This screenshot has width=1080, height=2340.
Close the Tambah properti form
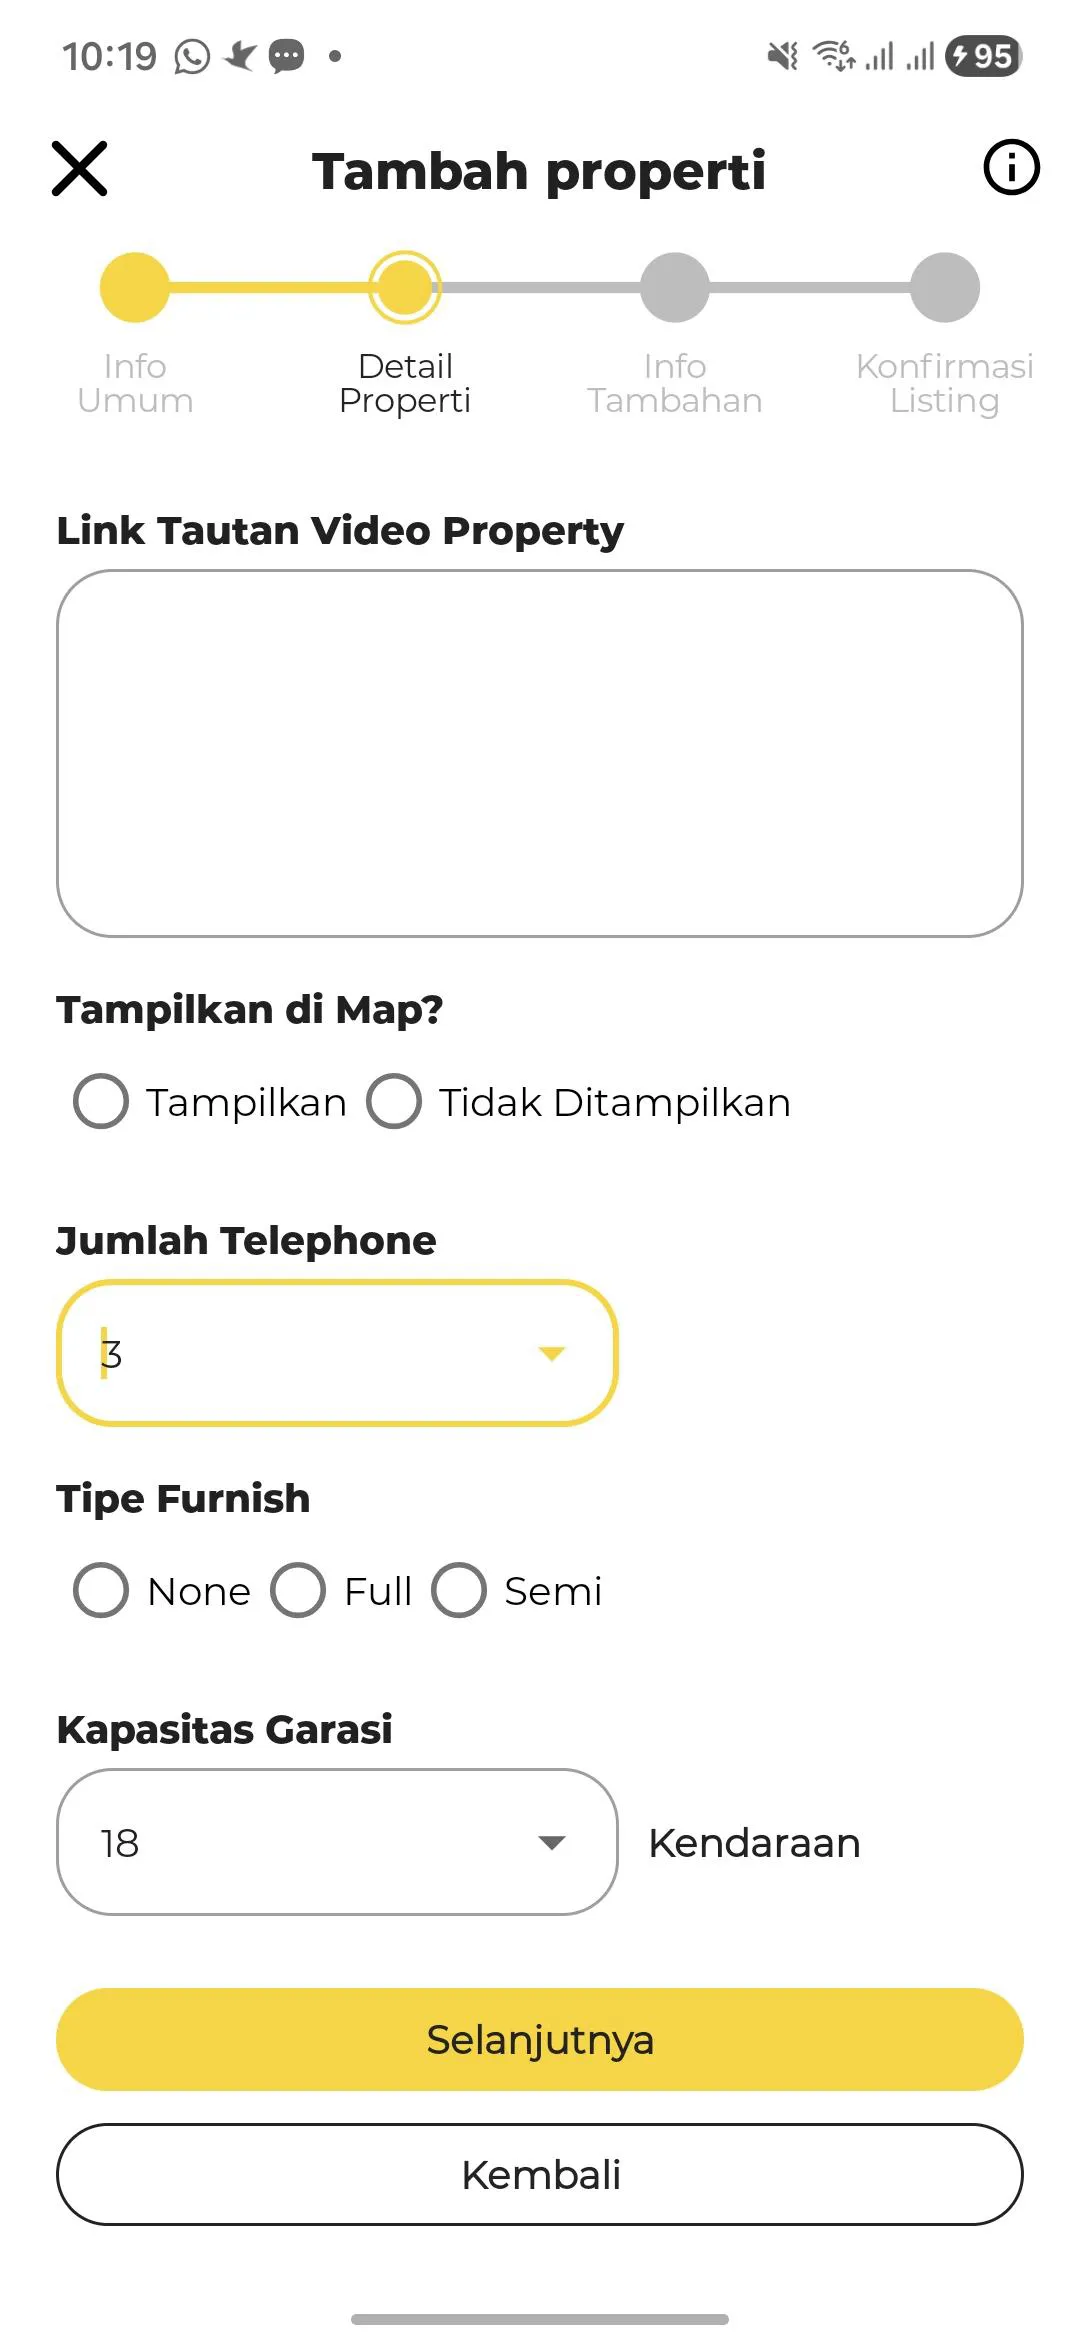point(80,169)
